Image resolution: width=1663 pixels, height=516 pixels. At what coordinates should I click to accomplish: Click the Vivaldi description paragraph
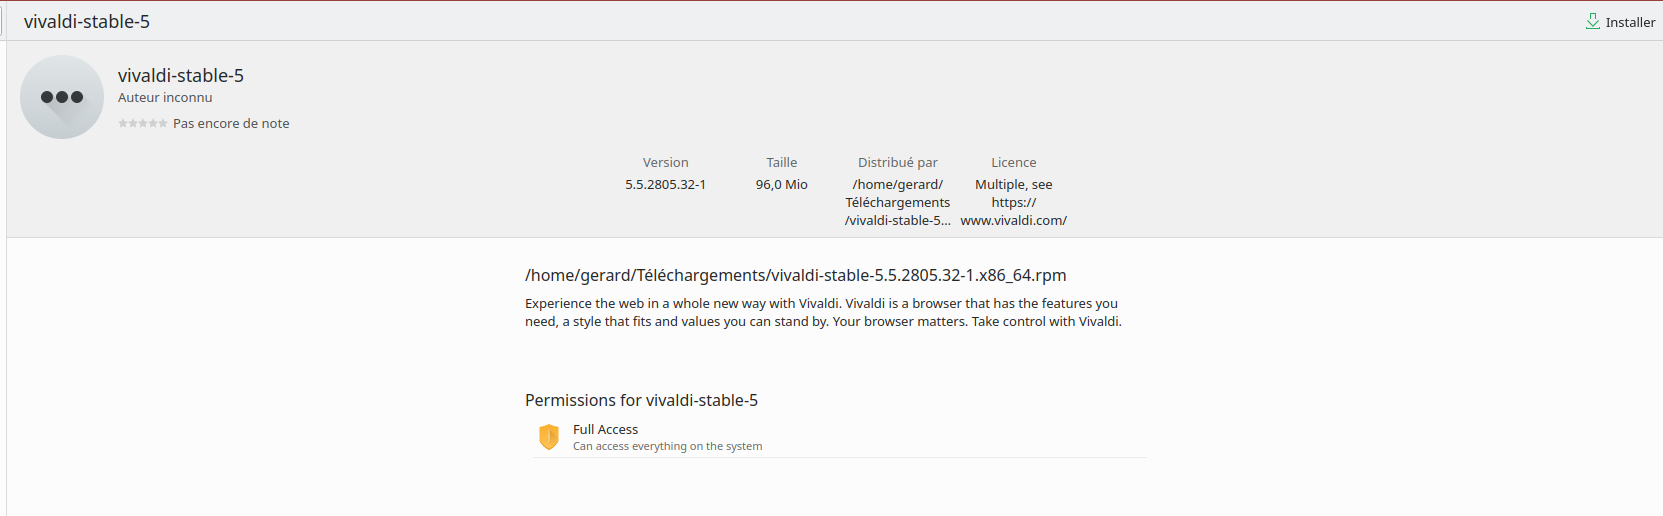[823, 313]
